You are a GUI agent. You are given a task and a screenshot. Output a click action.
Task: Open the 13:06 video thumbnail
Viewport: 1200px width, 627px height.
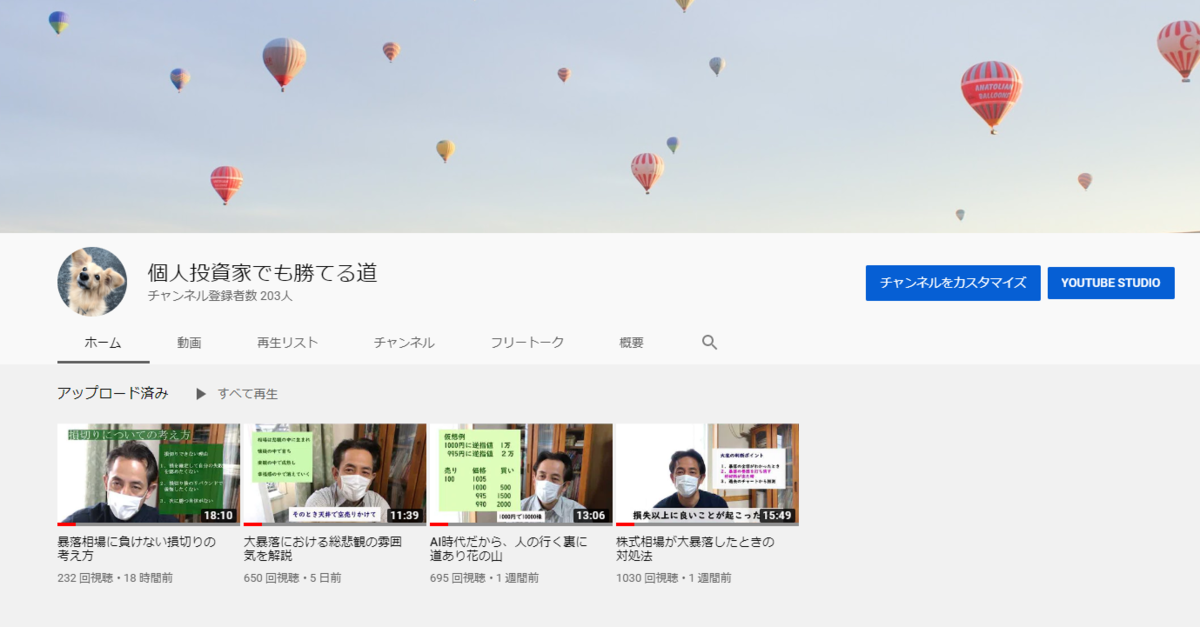521,474
